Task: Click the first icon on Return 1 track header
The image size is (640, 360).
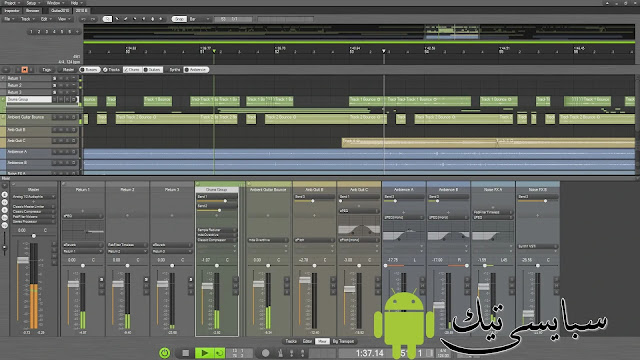Action: click(x=54, y=78)
